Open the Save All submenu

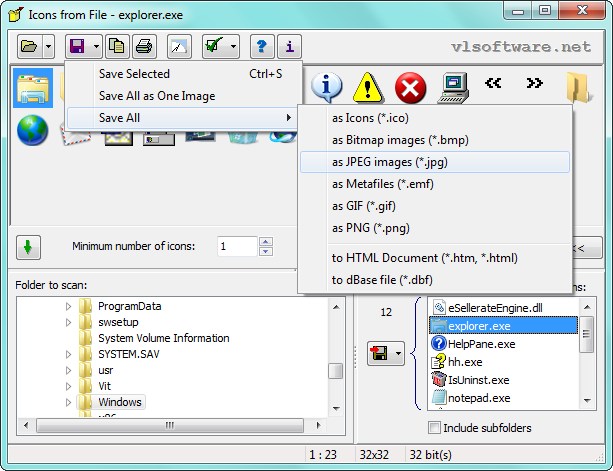click(x=183, y=118)
